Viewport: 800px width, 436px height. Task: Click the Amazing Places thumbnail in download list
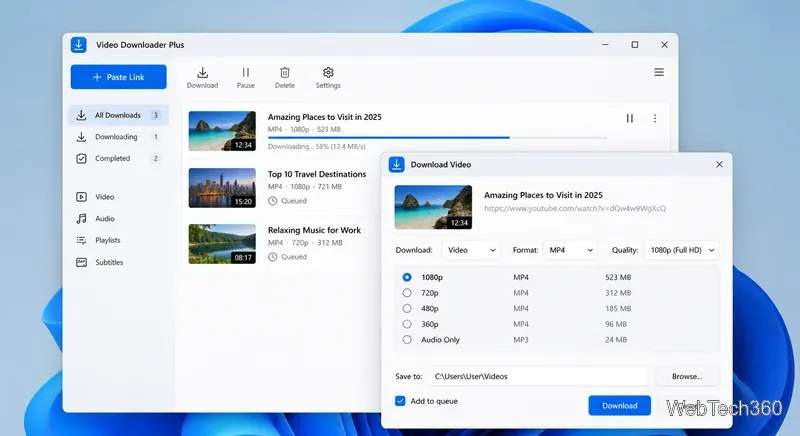point(222,131)
